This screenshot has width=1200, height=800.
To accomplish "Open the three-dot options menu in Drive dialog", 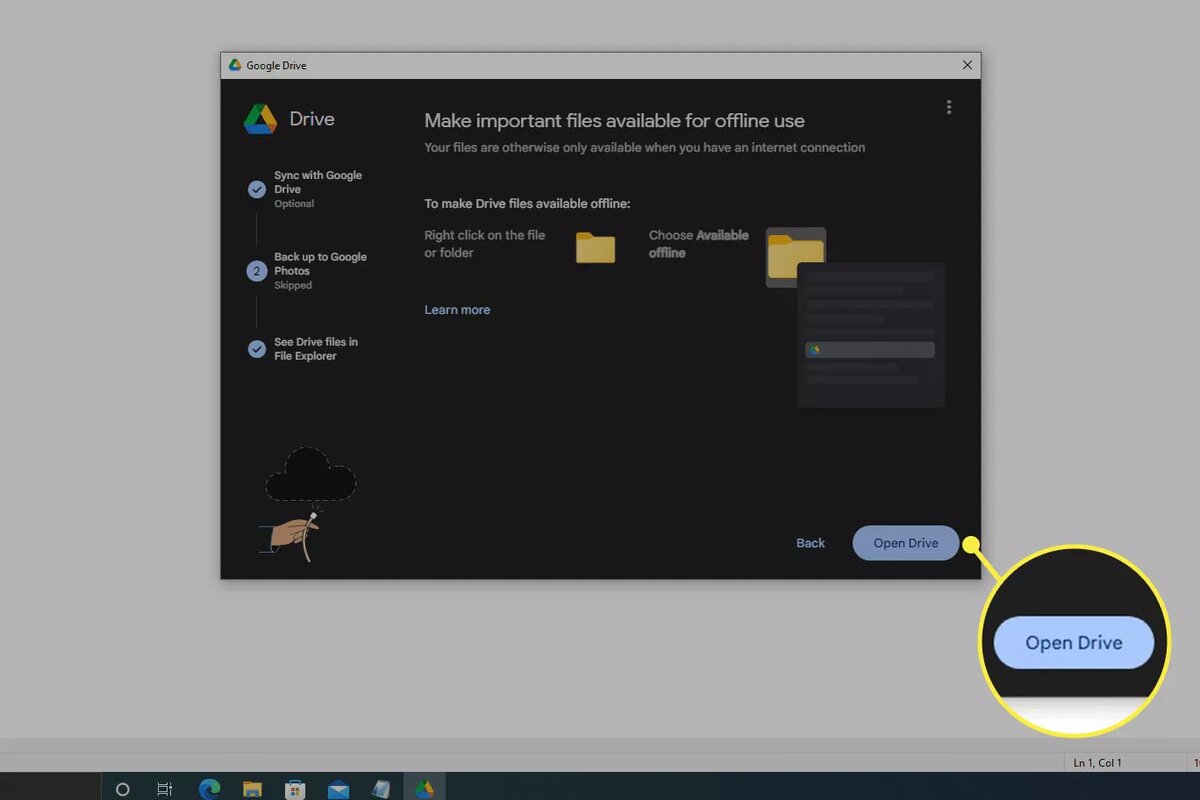I will click(x=948, y=107).
